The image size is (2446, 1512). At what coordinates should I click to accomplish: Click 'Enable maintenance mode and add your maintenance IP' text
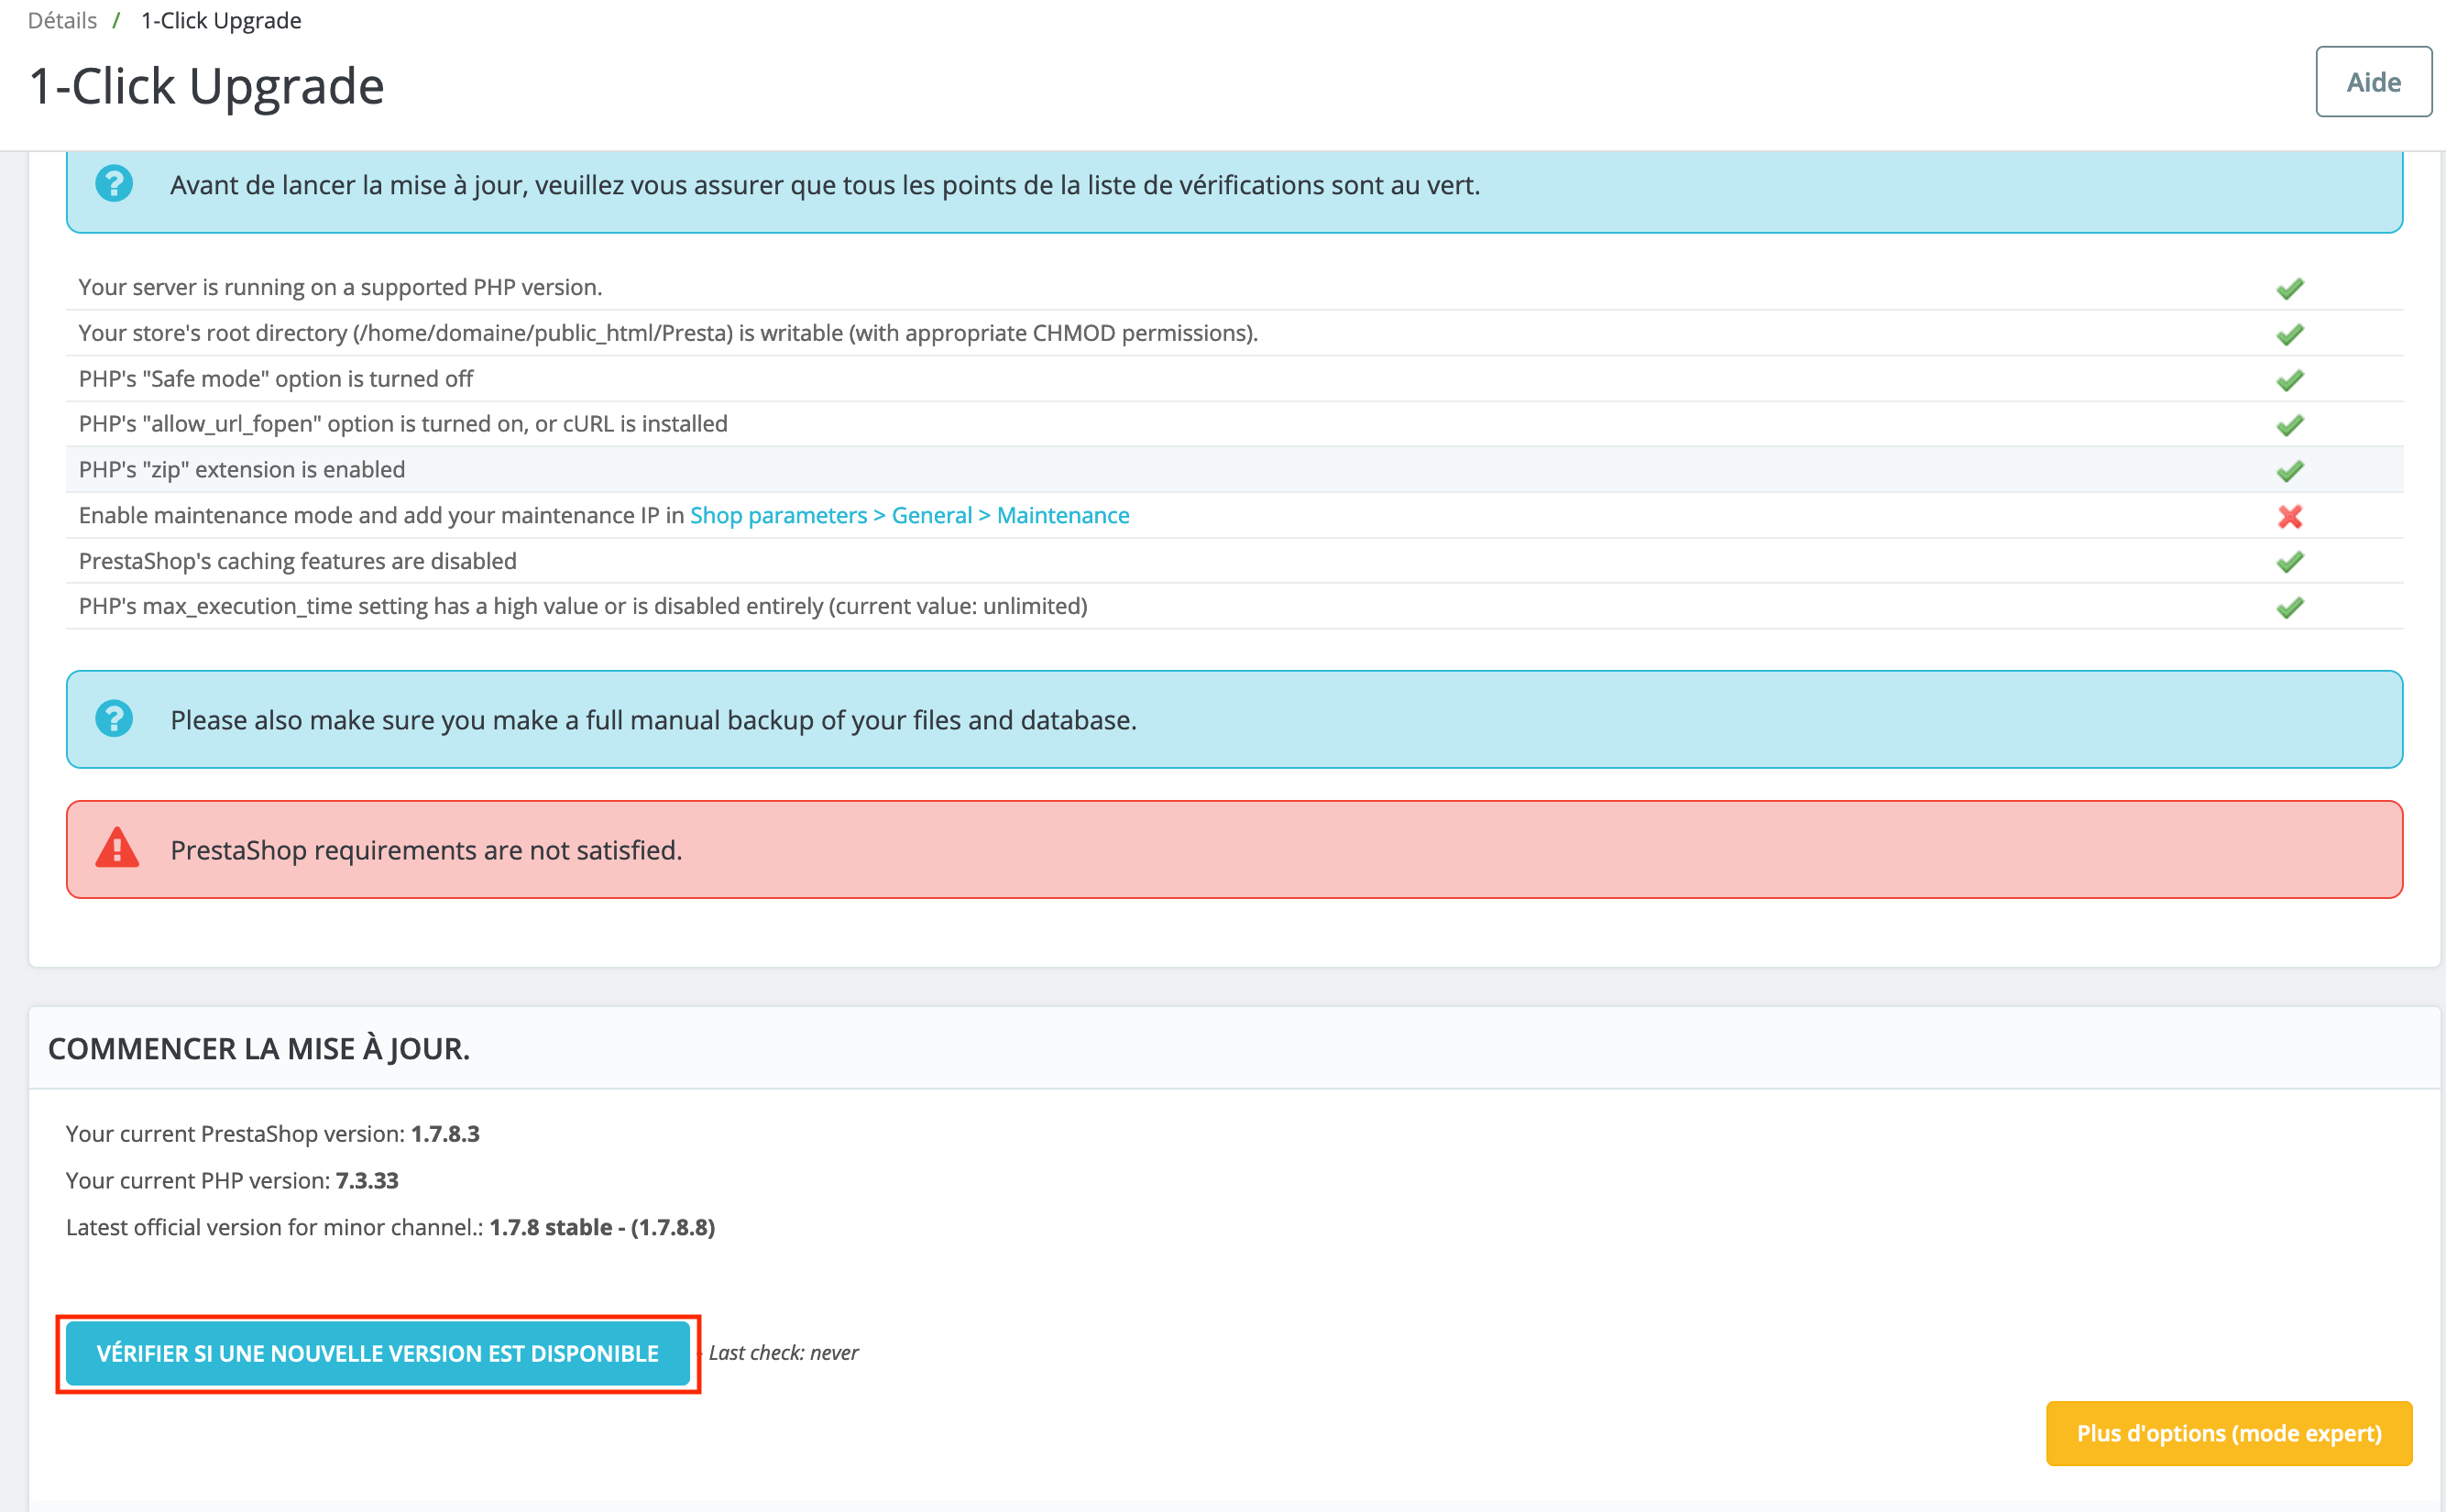[382, 515]
